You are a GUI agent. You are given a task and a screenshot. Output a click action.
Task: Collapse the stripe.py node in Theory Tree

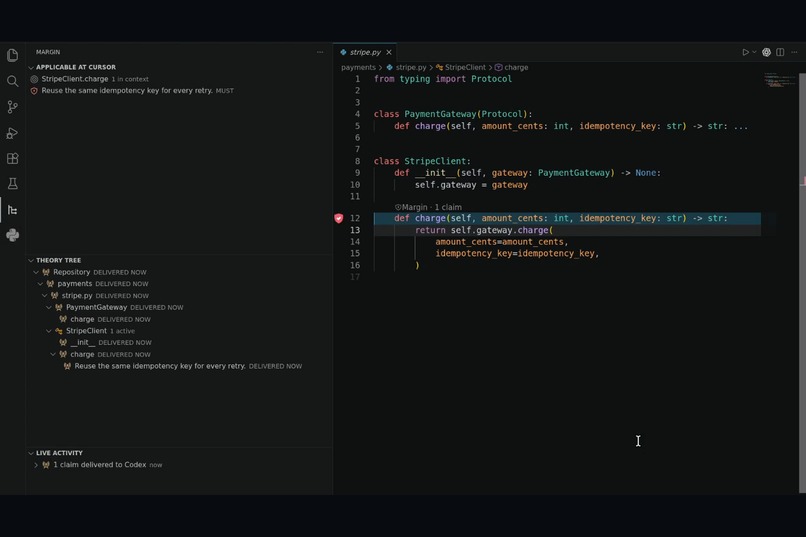coord(44,296)
